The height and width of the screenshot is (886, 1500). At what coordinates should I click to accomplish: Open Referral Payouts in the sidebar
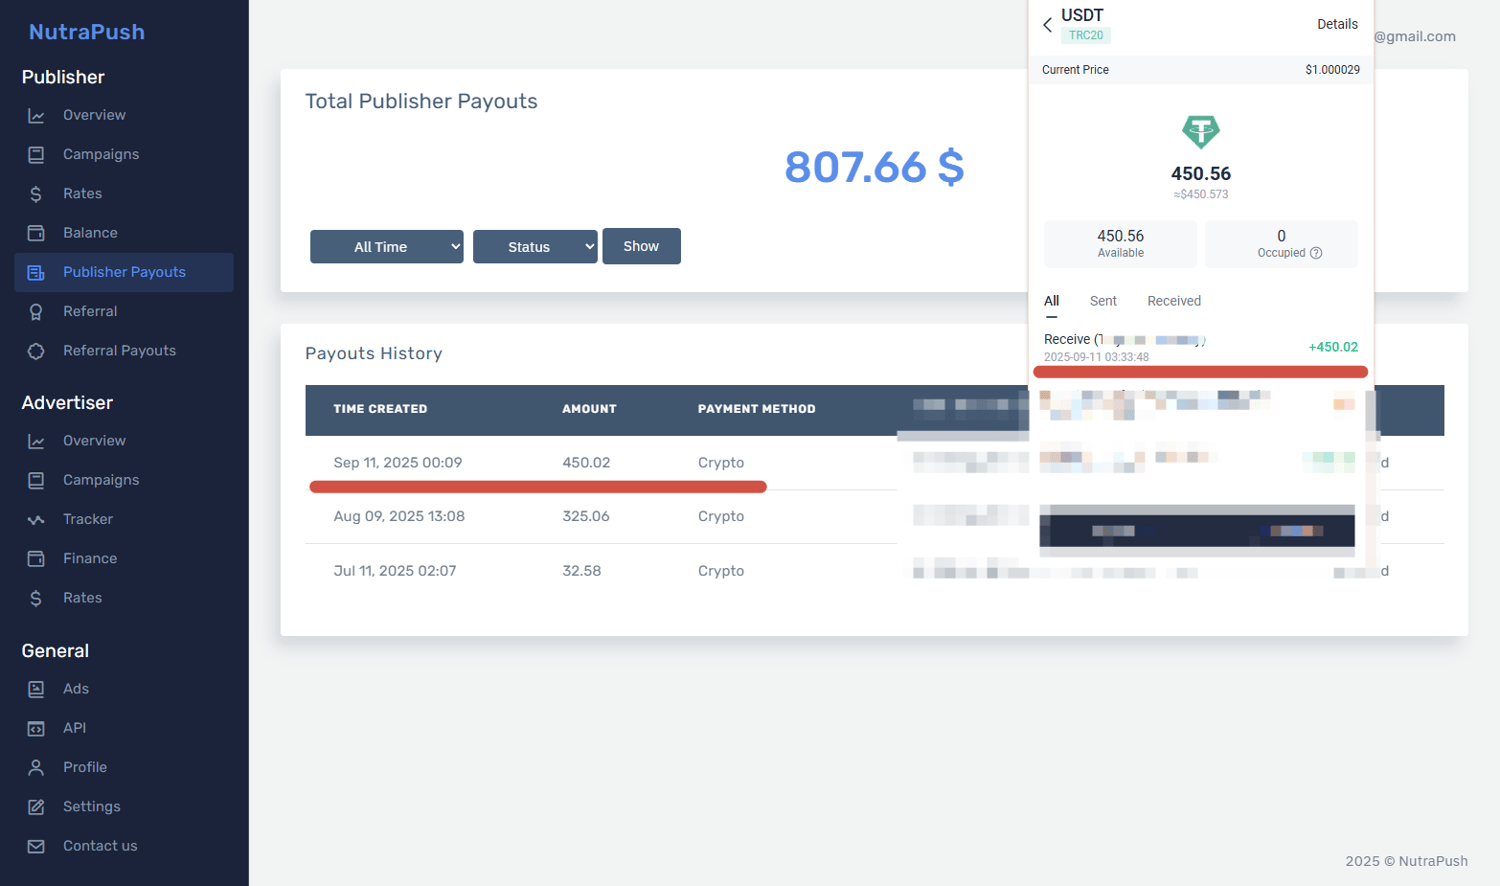coord(119,351)
